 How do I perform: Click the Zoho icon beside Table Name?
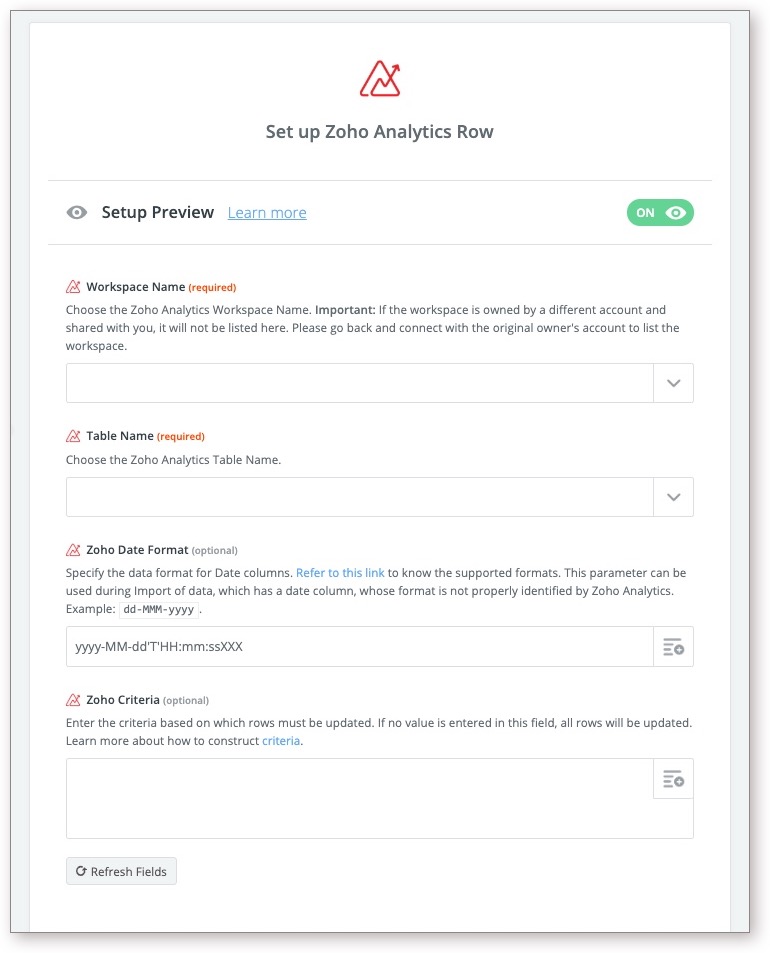(x=73, y=436)
